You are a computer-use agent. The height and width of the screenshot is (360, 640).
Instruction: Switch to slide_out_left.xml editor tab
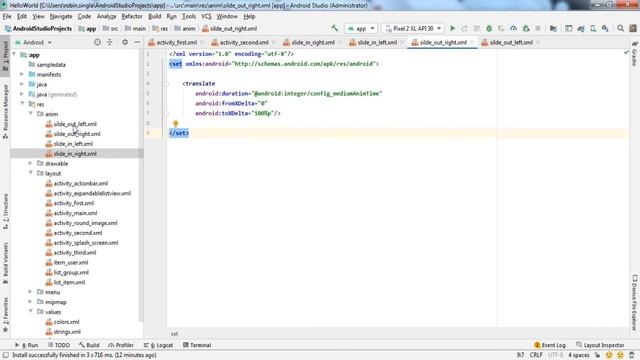click(510, 42)
